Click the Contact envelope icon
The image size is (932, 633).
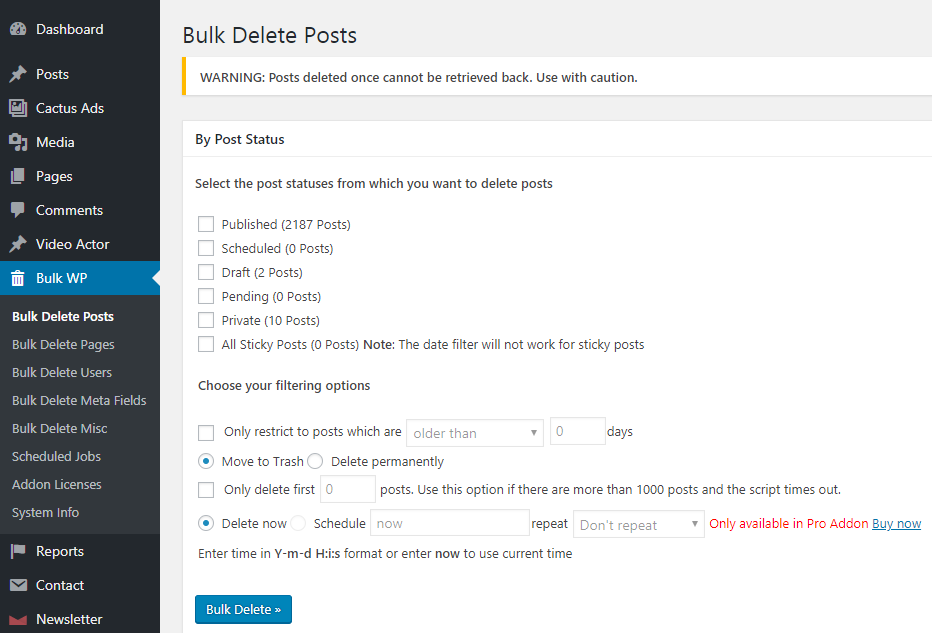pyautogui.click(x=18, y=585)
